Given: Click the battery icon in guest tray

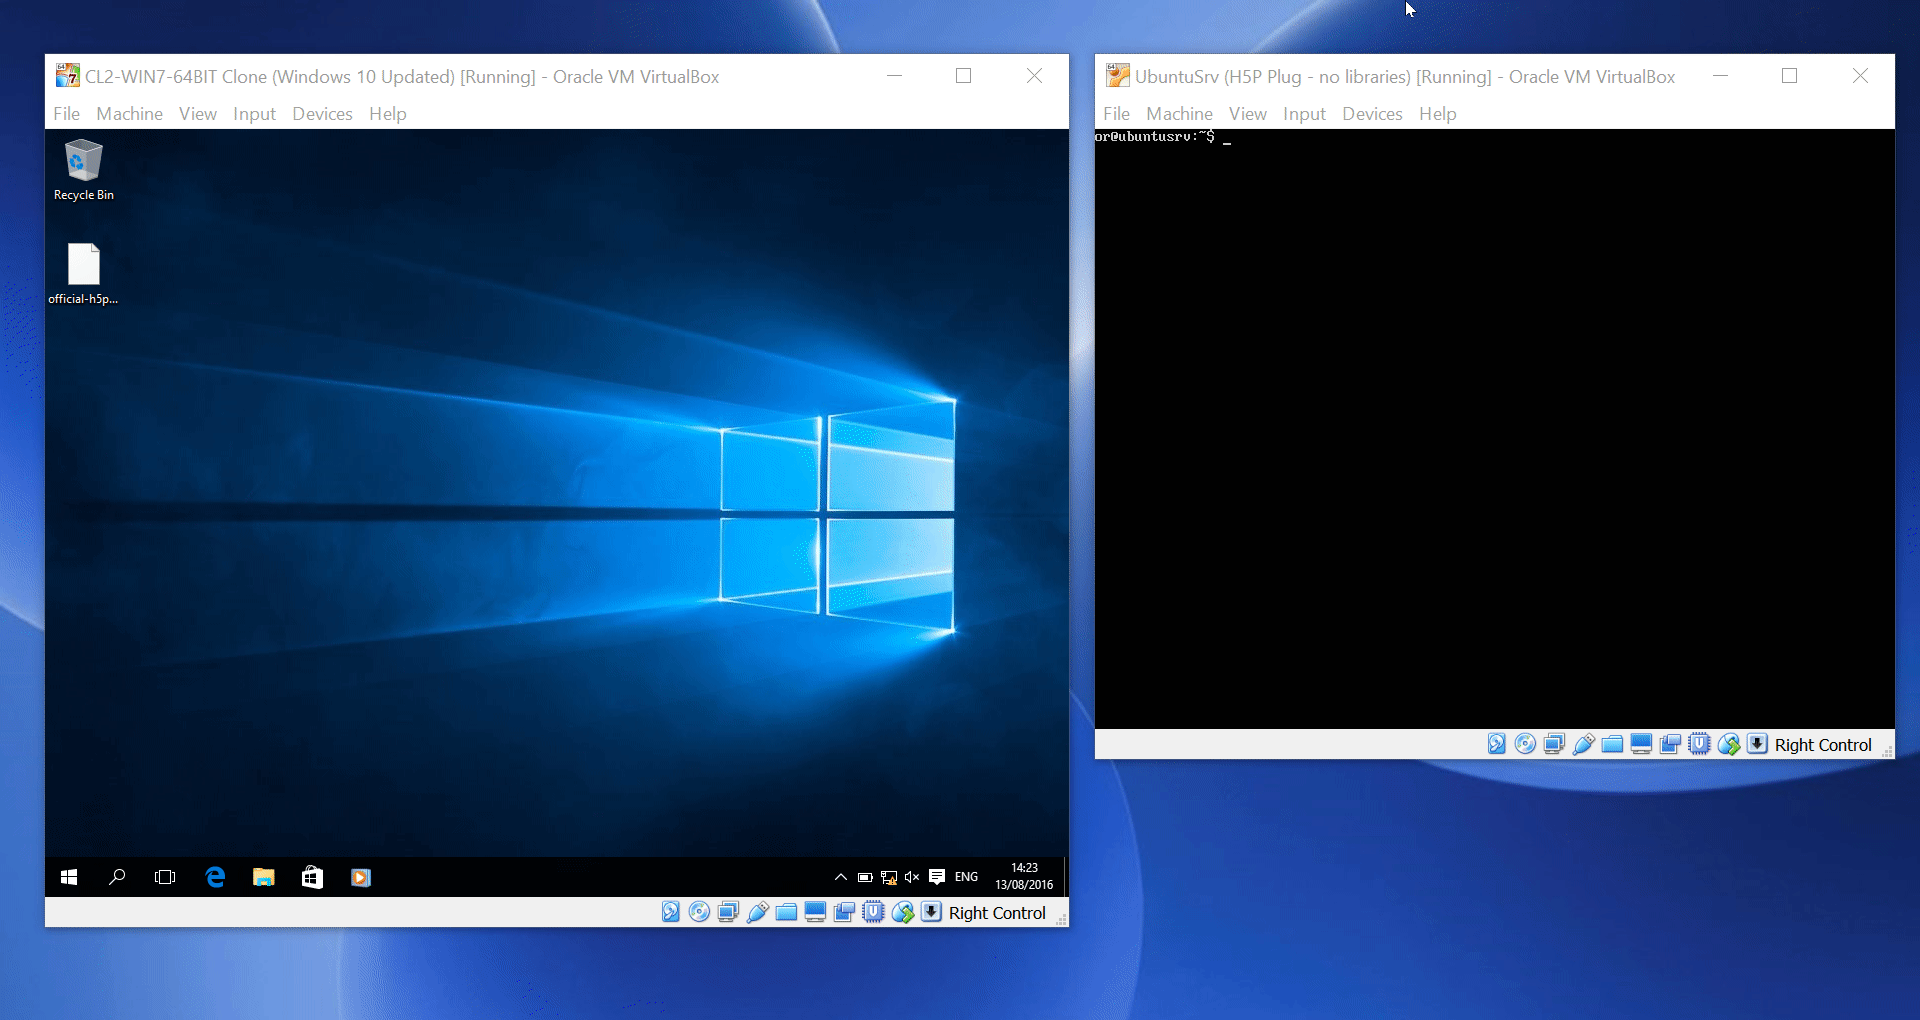Looking at the screenshot, I should 865,877.
